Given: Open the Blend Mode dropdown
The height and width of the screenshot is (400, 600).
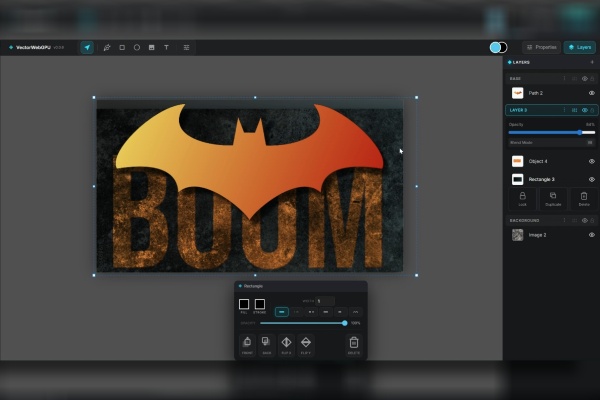Looking at the screenshot, I should tap(552, 142).
